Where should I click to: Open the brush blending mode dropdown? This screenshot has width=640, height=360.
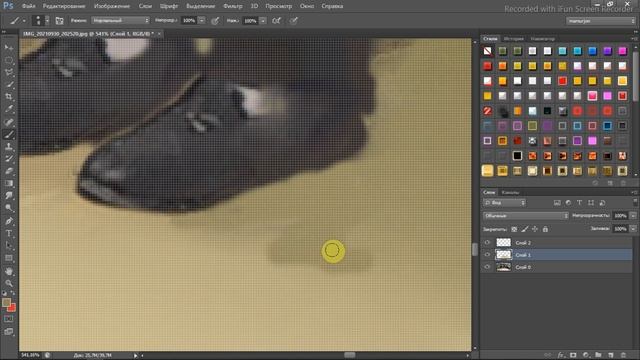[120, 20]
